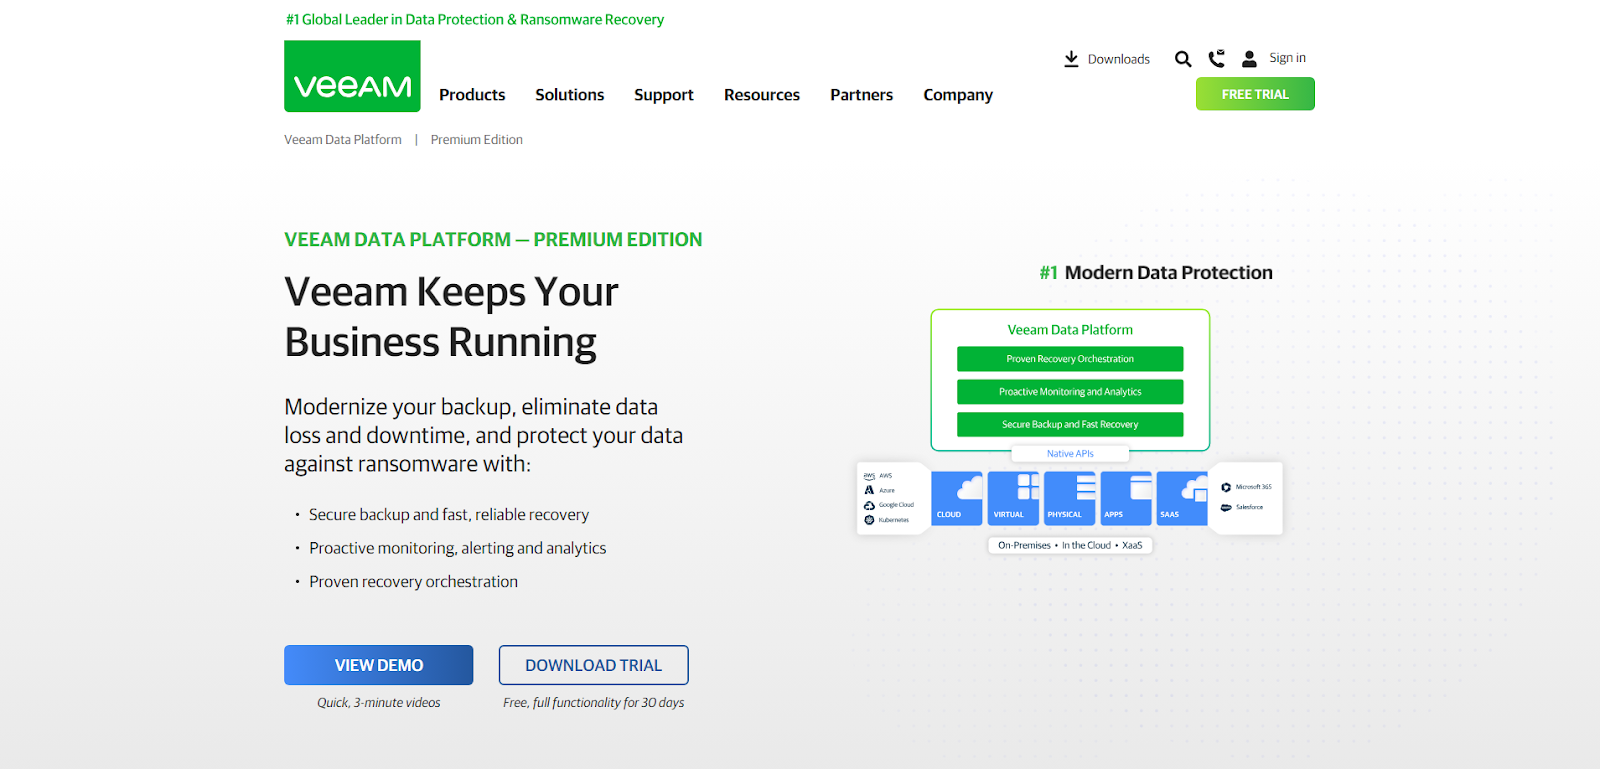Click the user profile icon

coord(1249,59)
